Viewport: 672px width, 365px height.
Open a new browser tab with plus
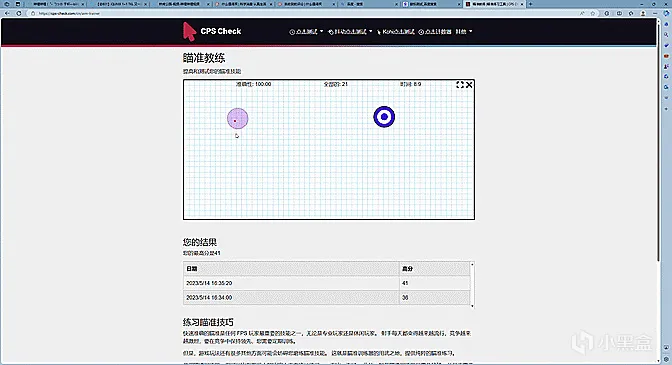tap(531, 4)
